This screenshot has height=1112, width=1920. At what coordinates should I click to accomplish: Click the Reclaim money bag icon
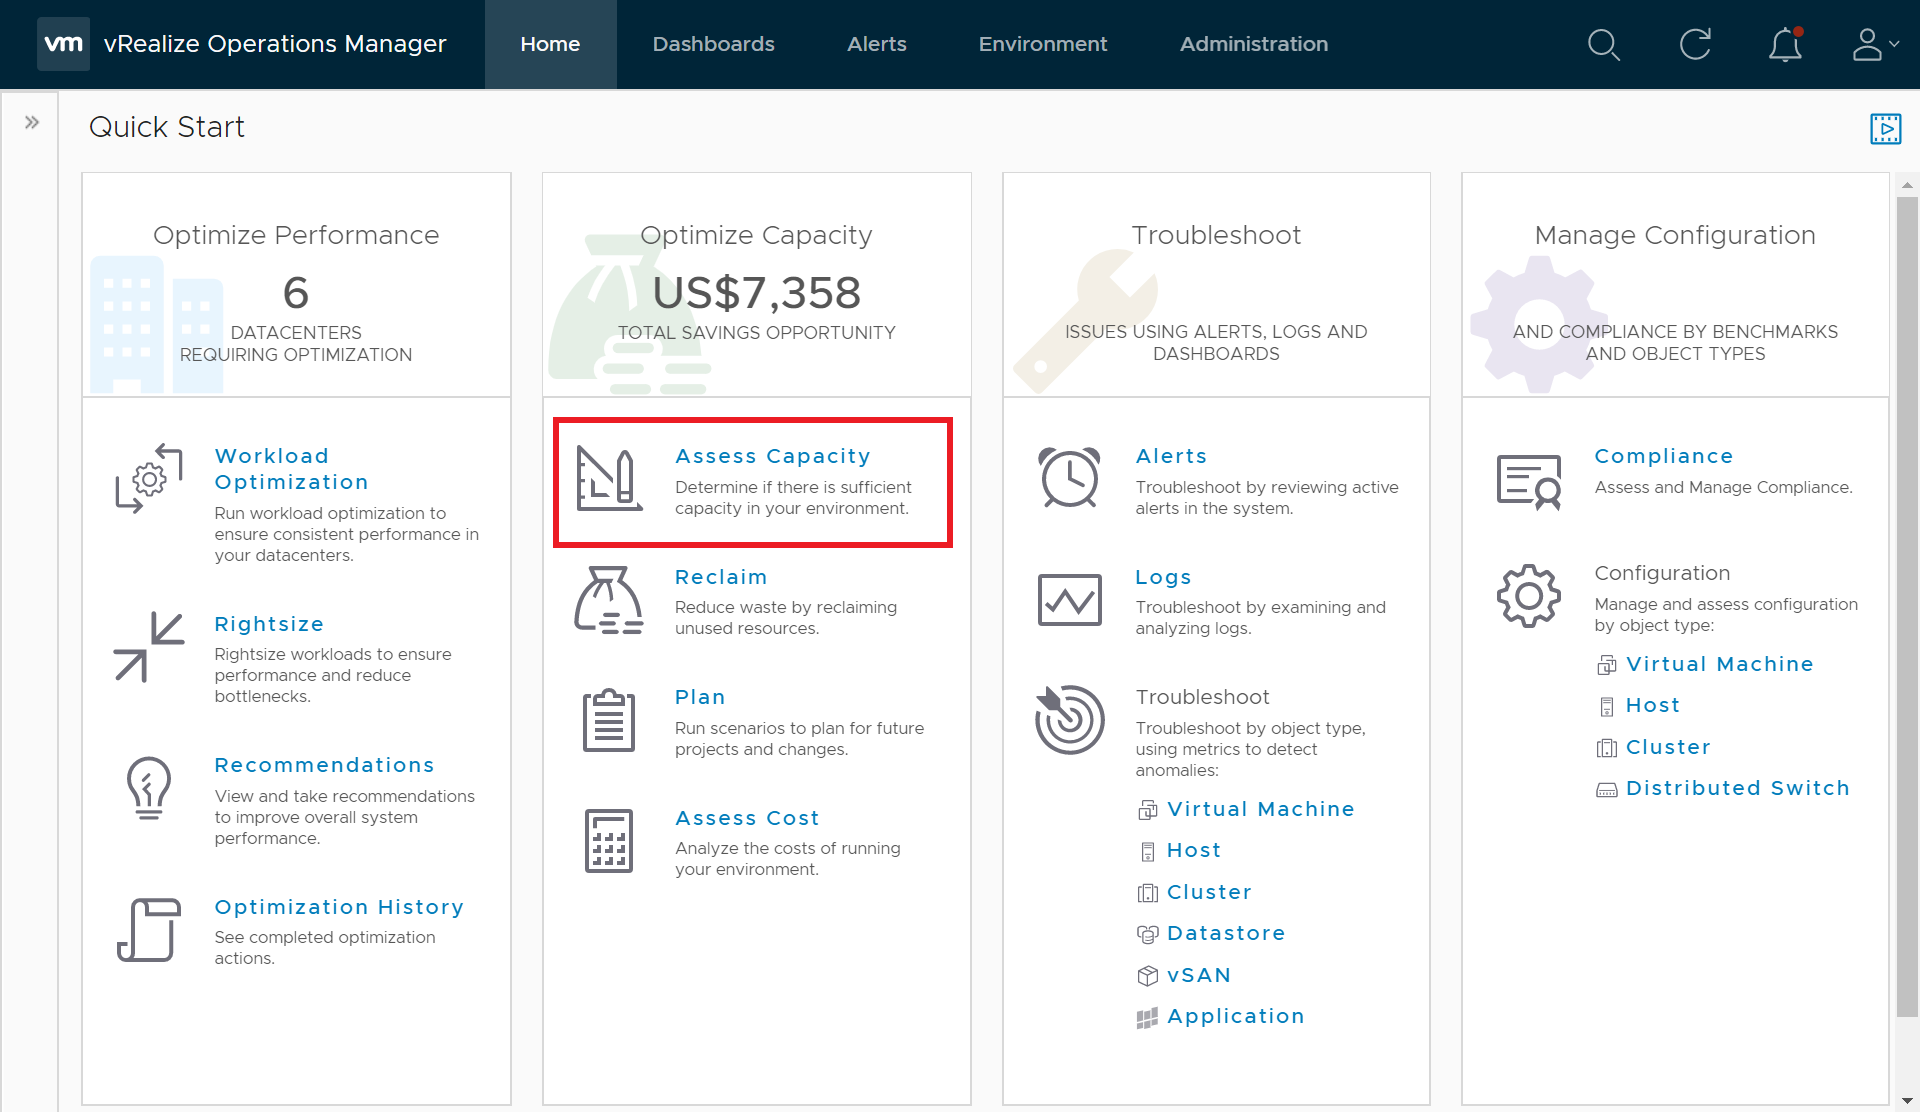(608, 601)
